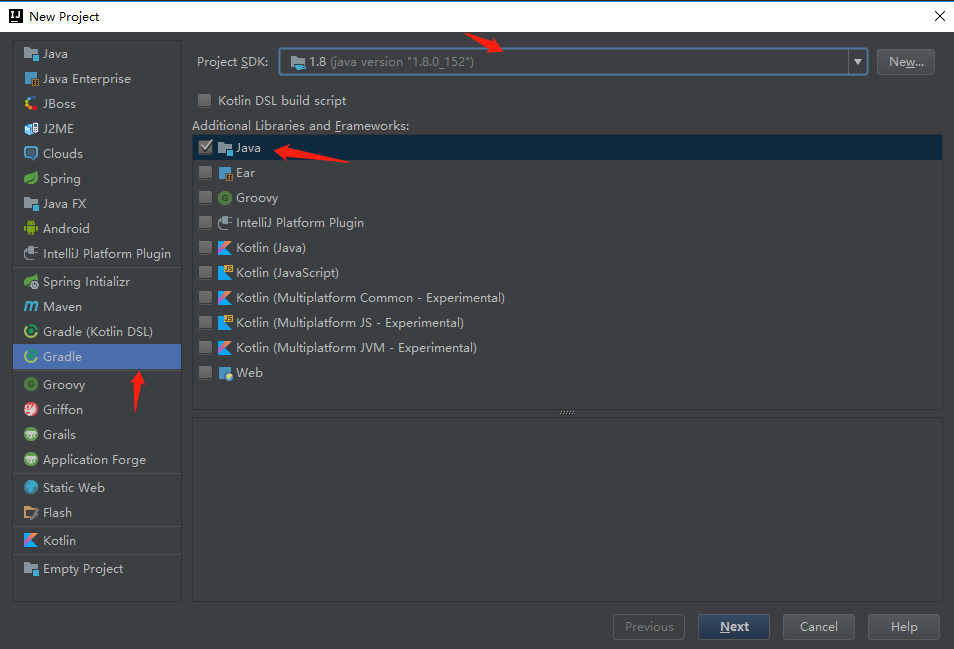Check the Ear framework checkbox
954x649 pixels.
point(206,173)
